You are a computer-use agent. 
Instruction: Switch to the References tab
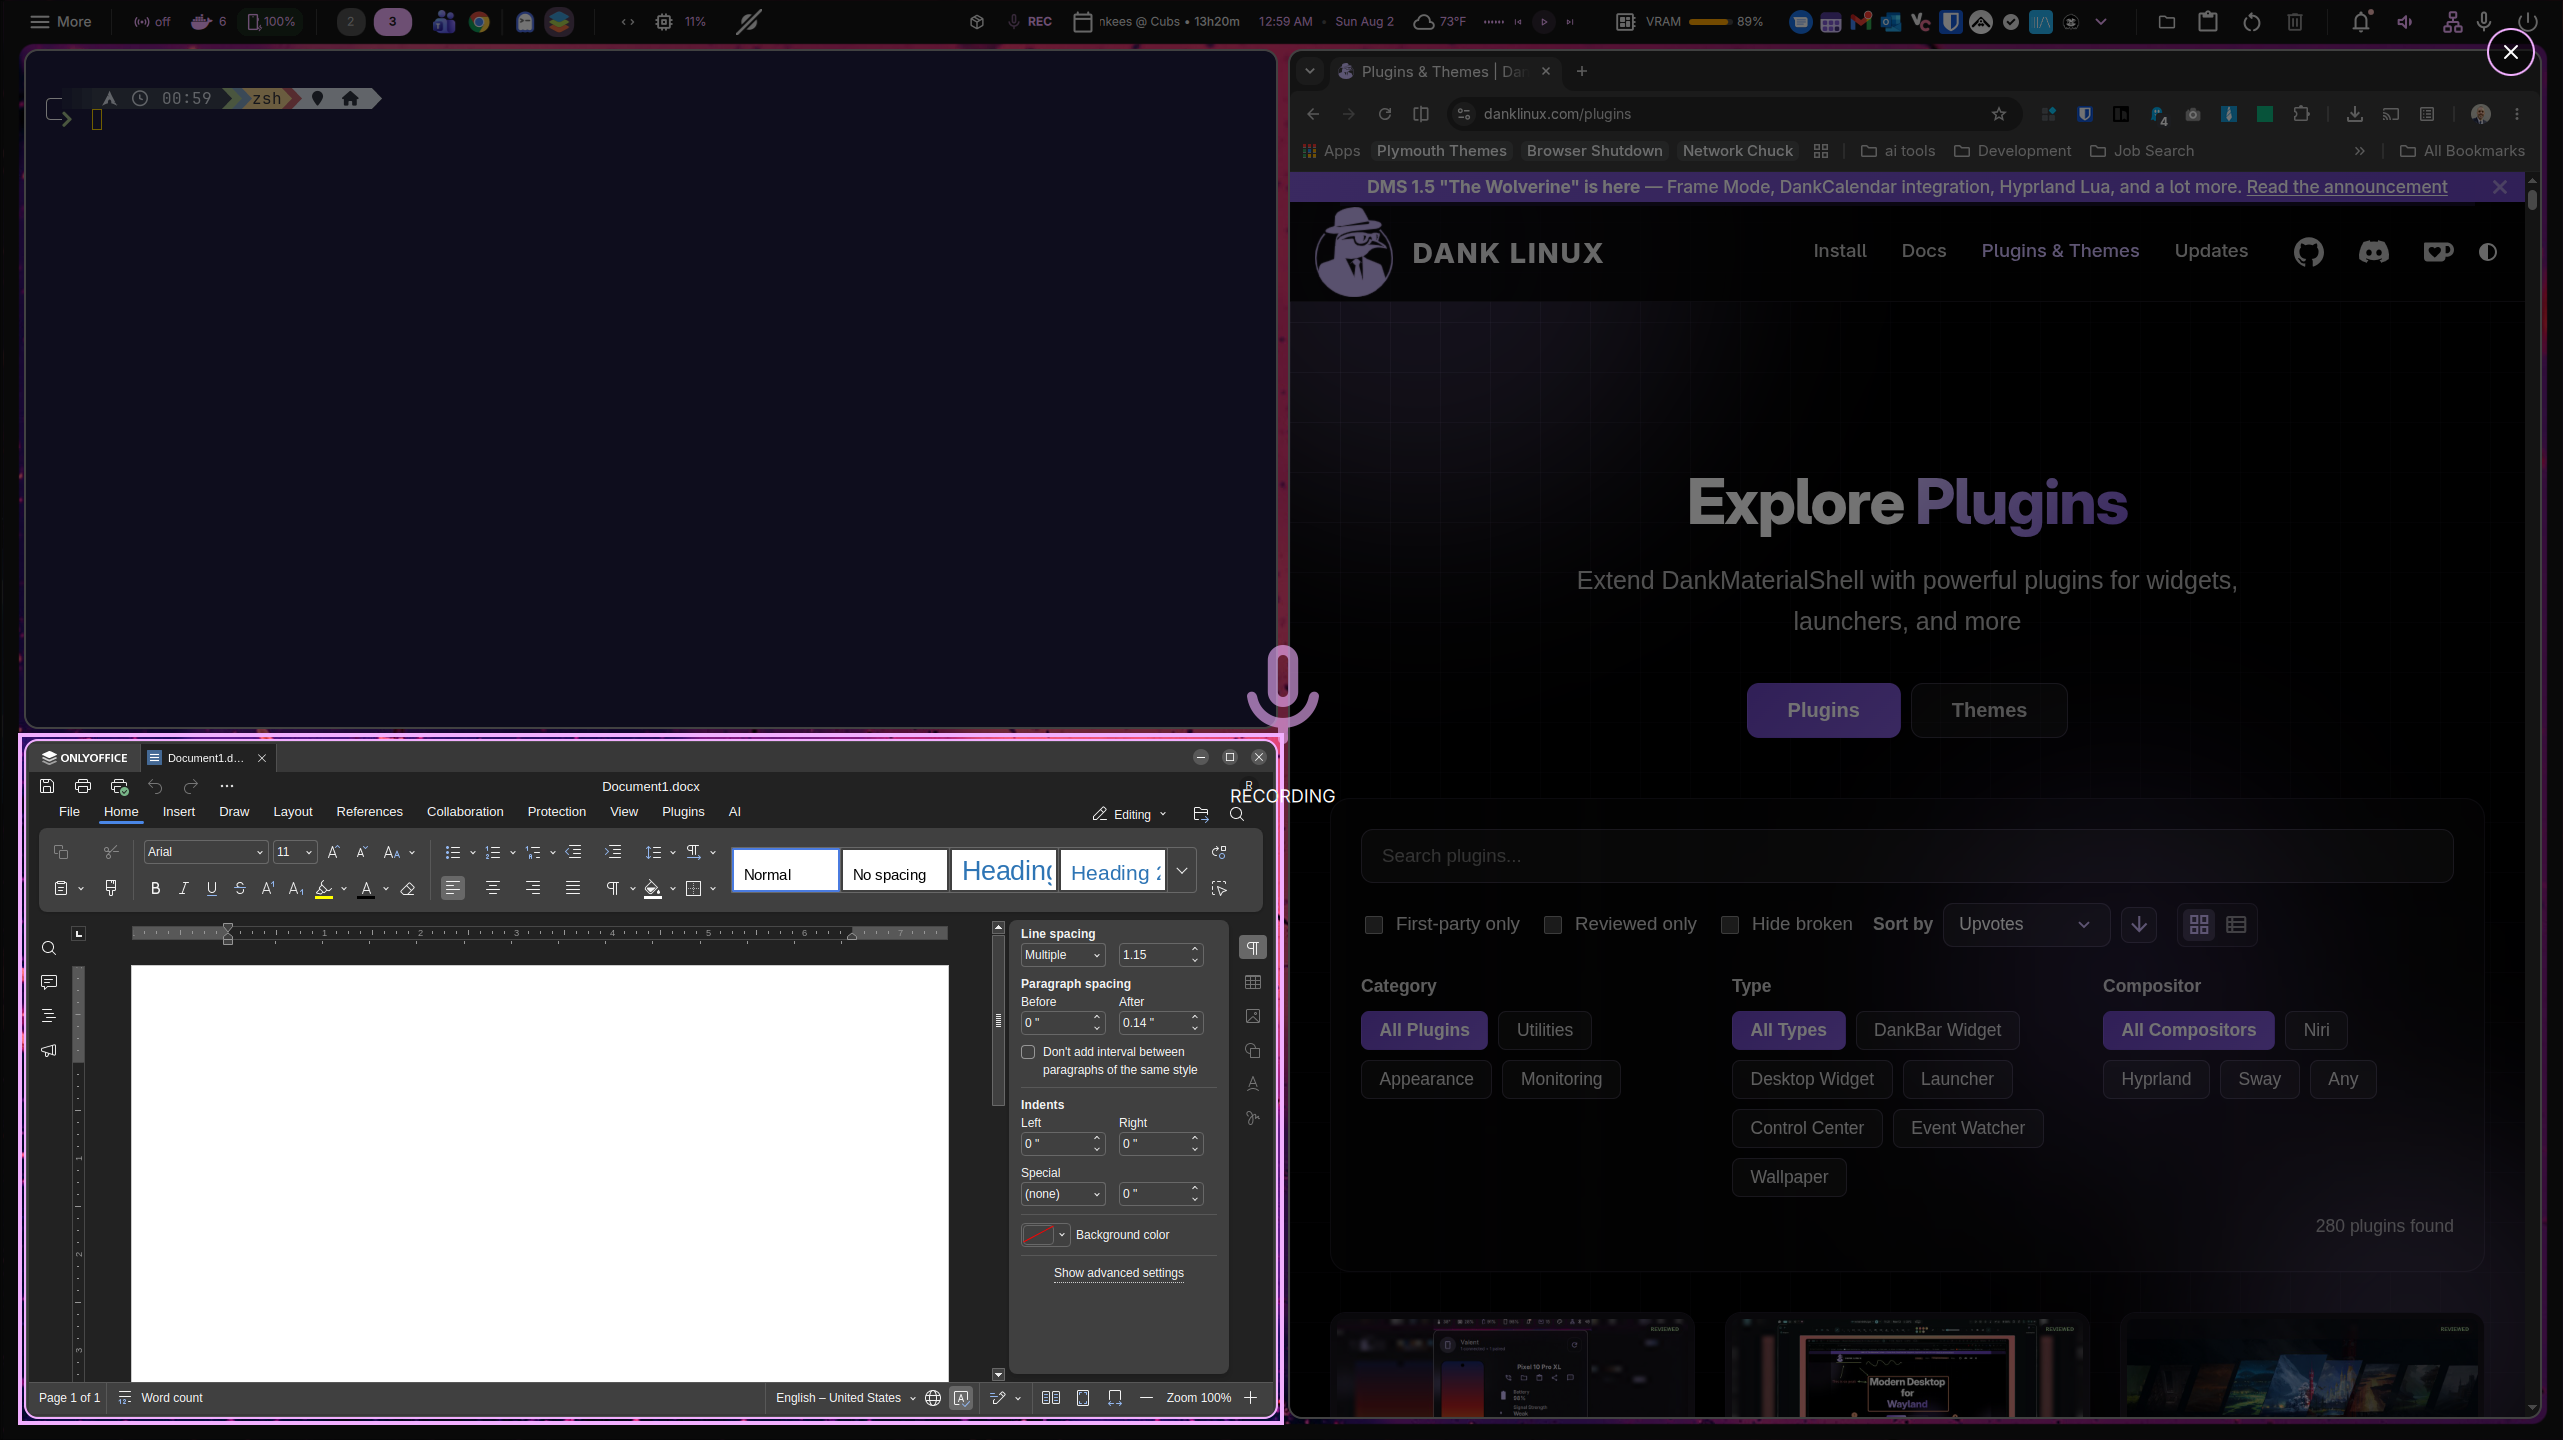pos(370,812)
